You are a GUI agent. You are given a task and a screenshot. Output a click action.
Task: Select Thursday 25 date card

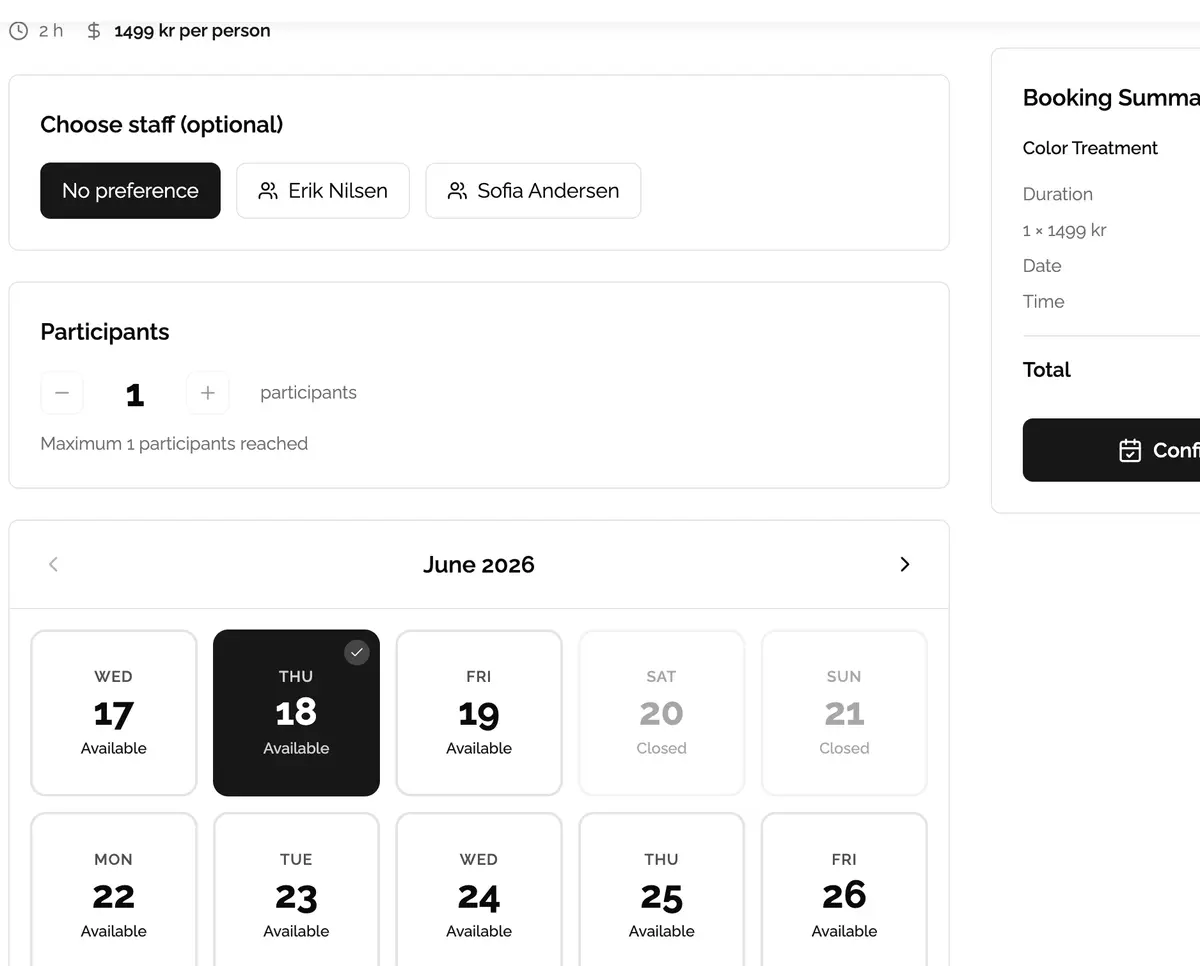662,890
